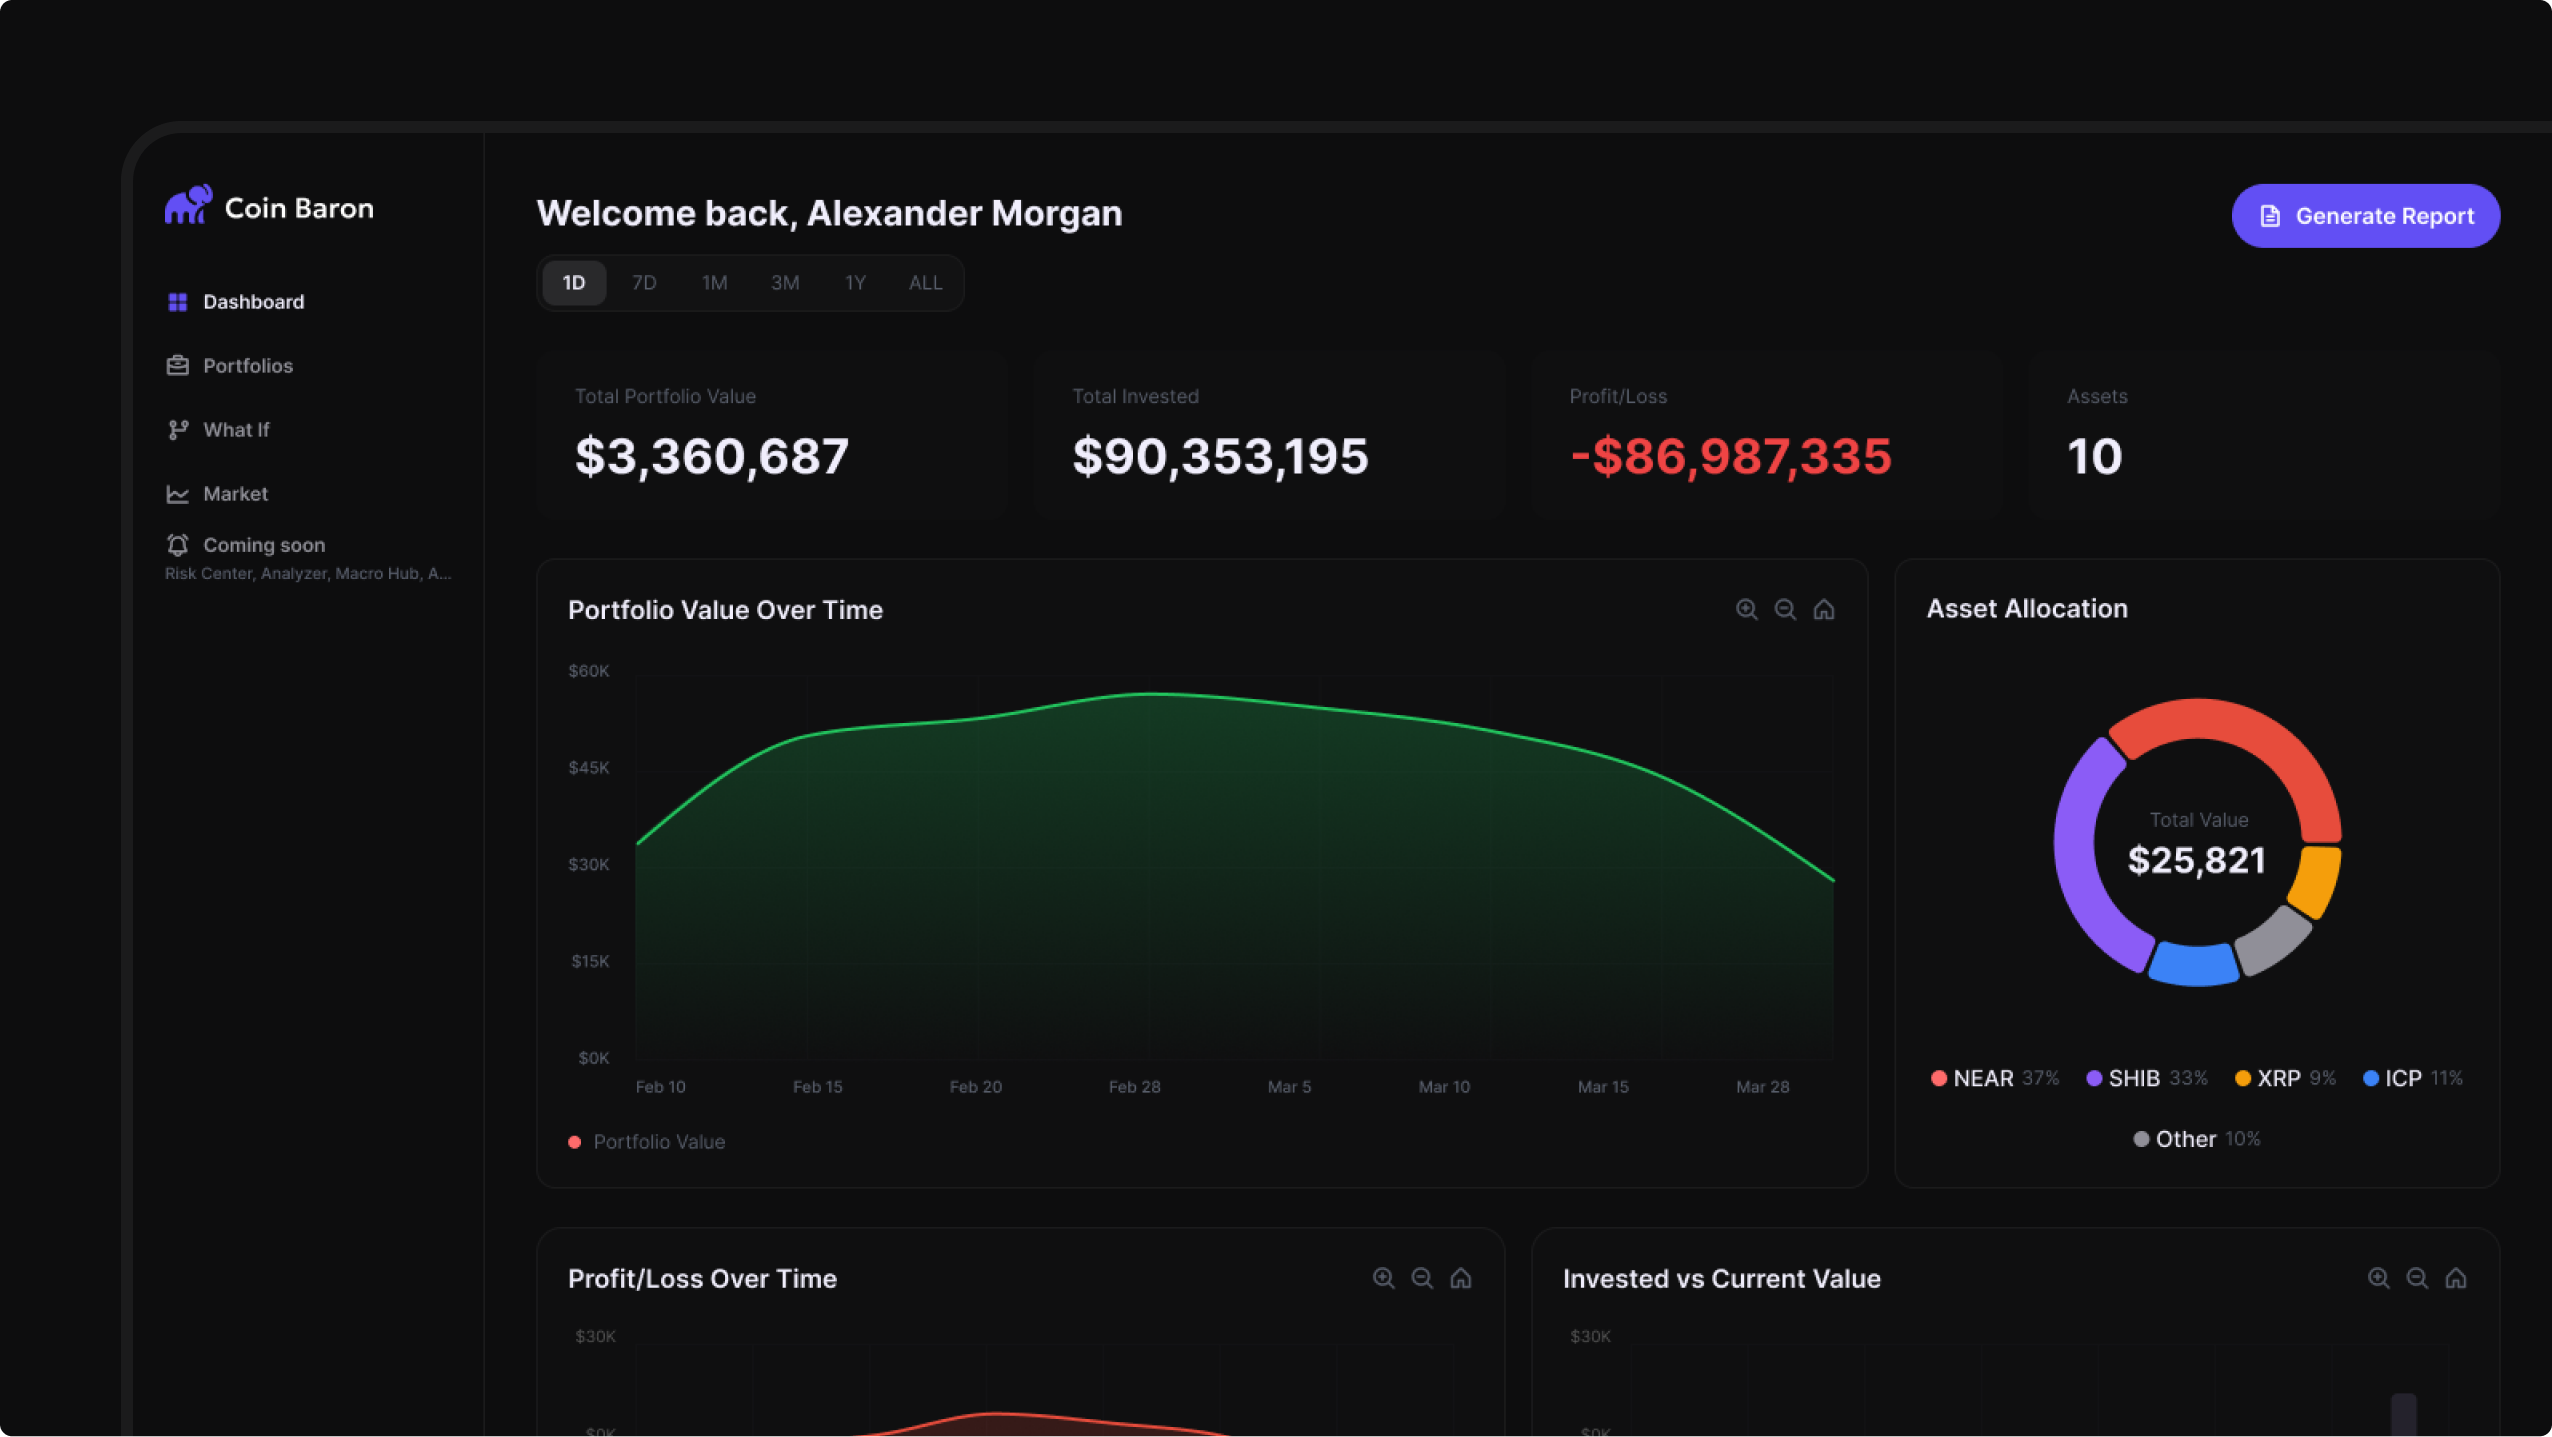This screenshot has height=1437, width=2552.
Task: Switch to the 1Y time range
Action: [x=855, y=283]
